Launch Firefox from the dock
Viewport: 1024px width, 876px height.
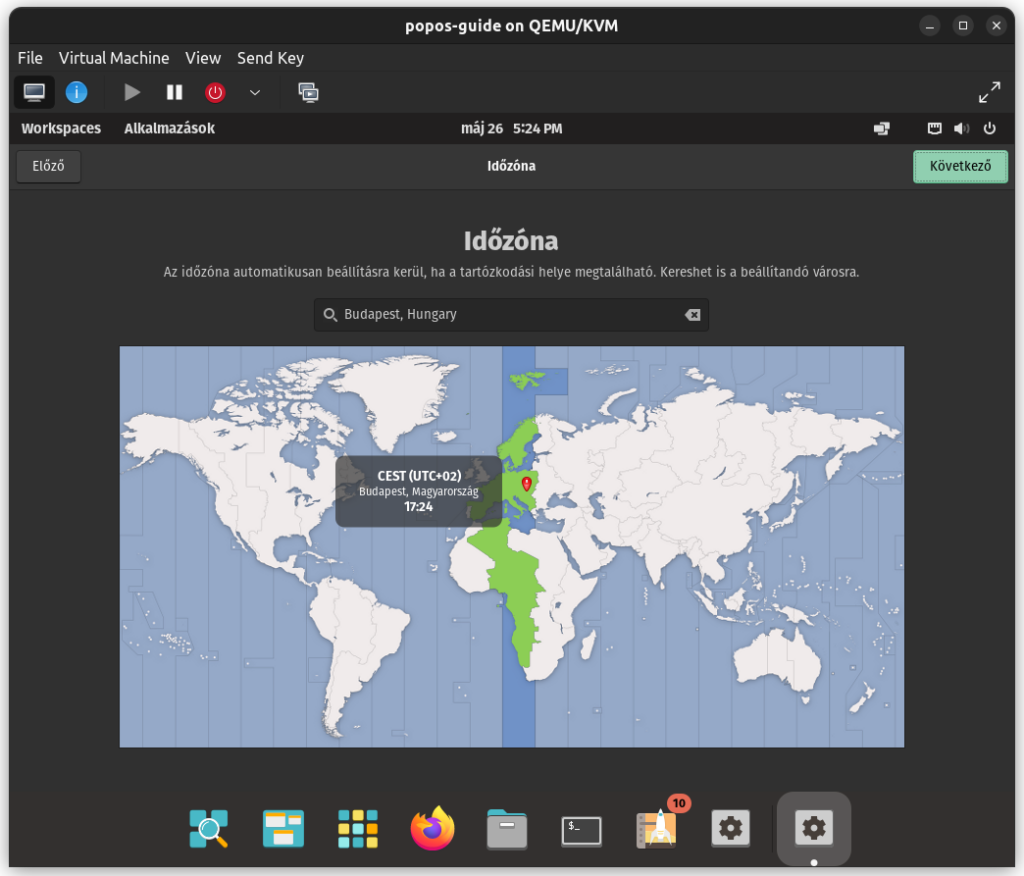[x=432, y=828]
